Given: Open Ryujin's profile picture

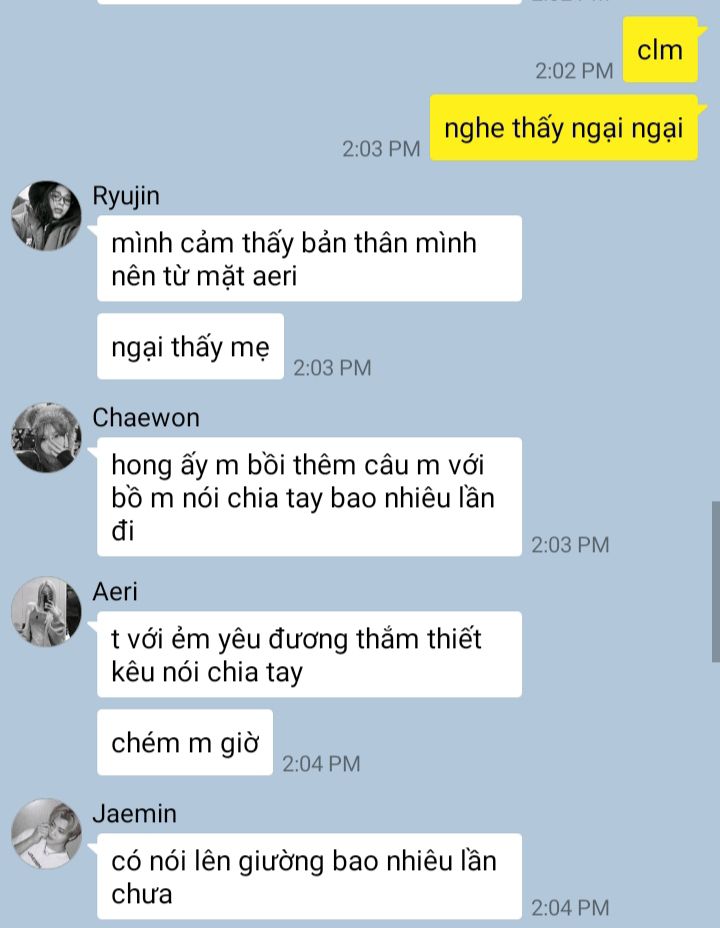Looking at the screenshot, I should point(46,215).
